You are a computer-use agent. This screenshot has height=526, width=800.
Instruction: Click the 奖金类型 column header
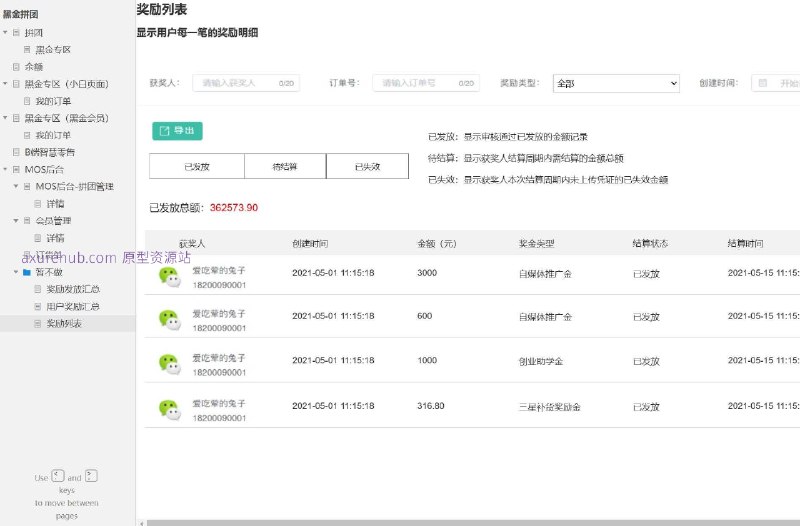pos(536,244)
